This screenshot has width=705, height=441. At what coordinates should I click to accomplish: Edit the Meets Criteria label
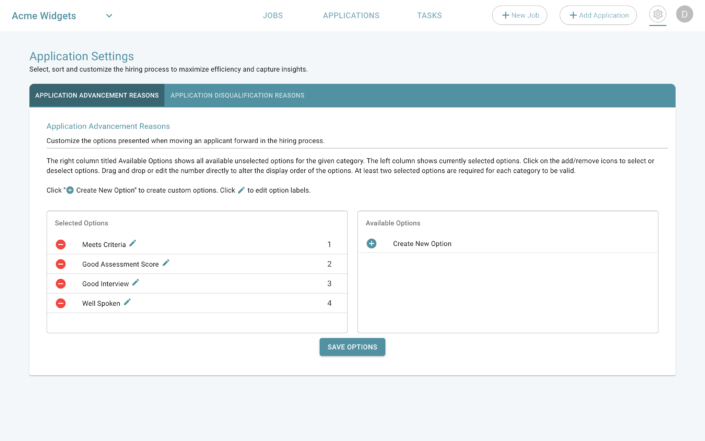pos(133,243)
